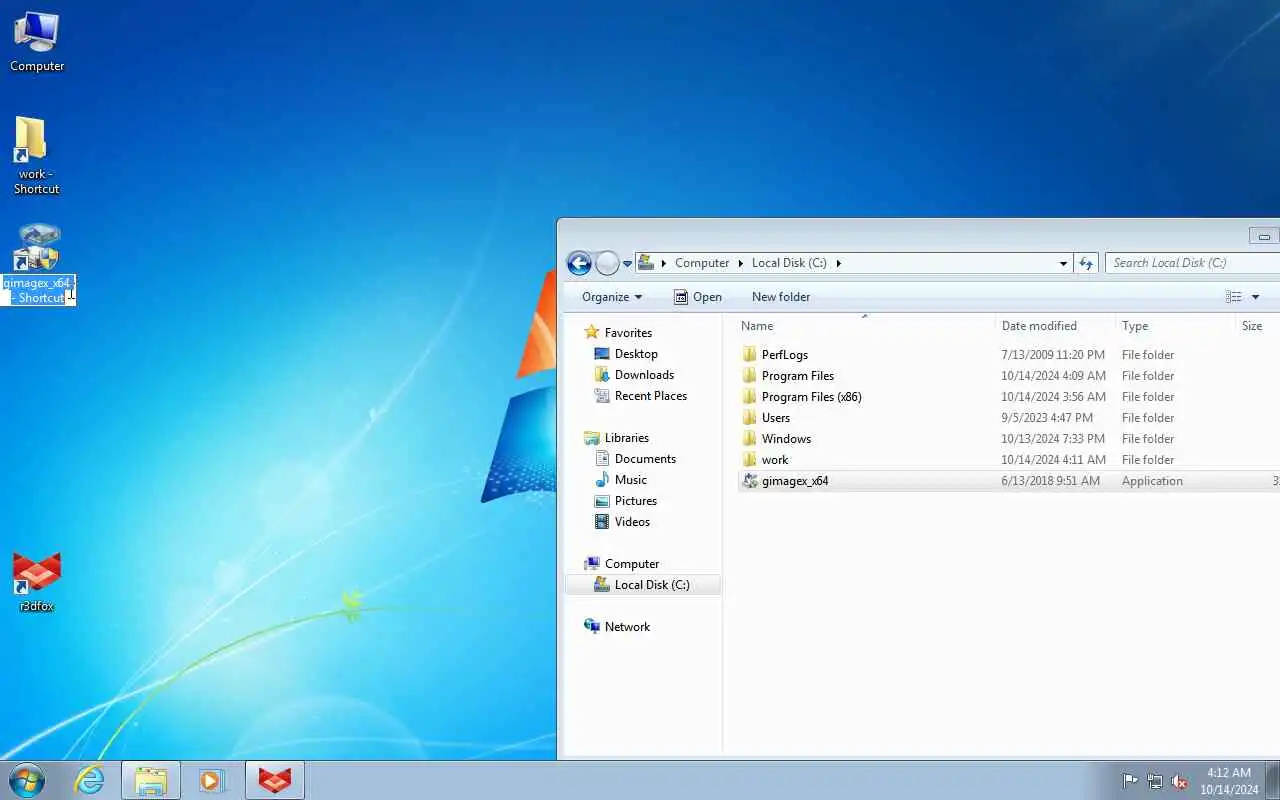This screenshot has height=800, width=1280.
Task: Click Local Disk (C:) in address breadcrumb
Action: (789, 263)
